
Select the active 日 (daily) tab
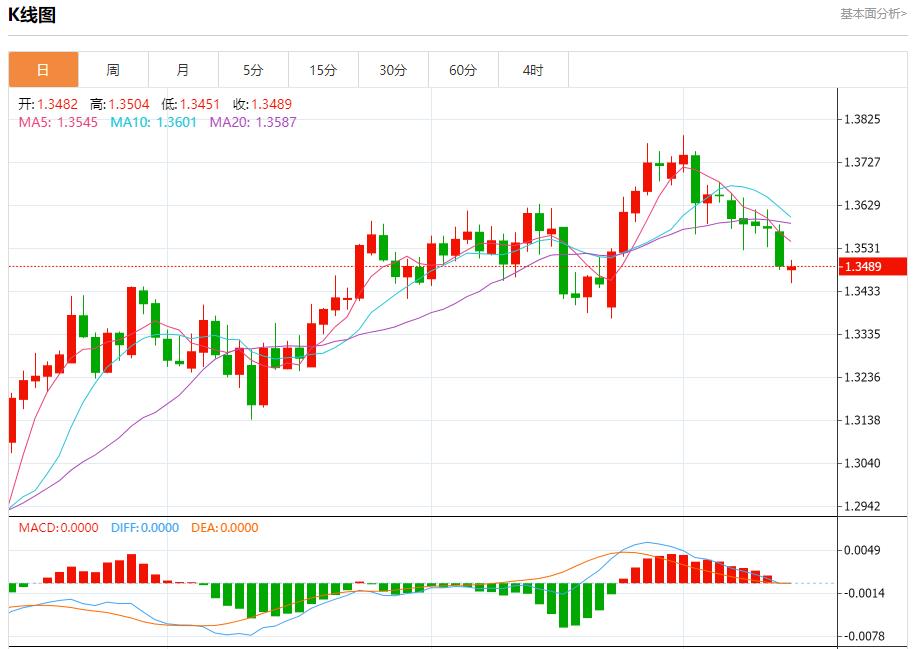click(43, 70)
